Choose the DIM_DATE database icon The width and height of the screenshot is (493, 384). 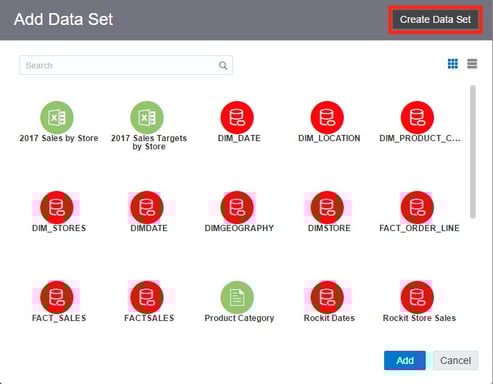point(237,117)
